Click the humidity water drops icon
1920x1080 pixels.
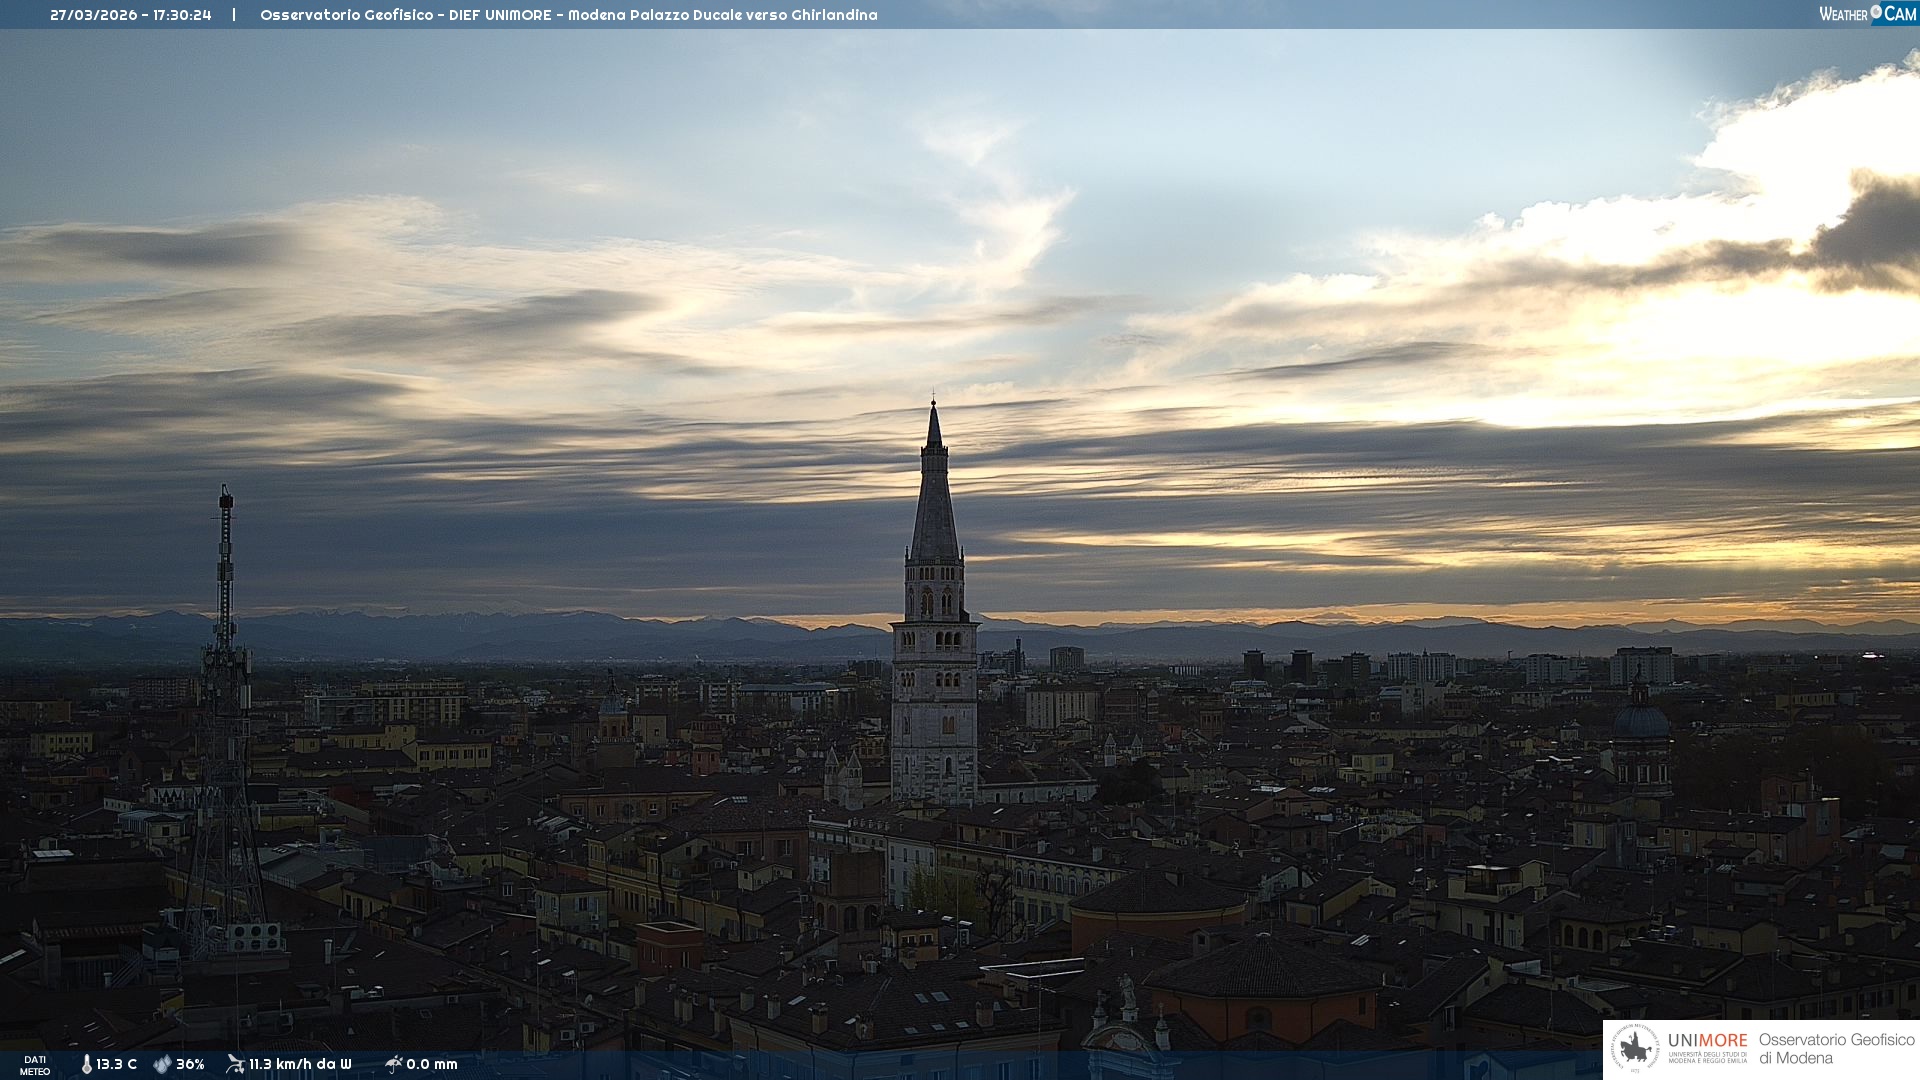click(x=162, y=1064)
